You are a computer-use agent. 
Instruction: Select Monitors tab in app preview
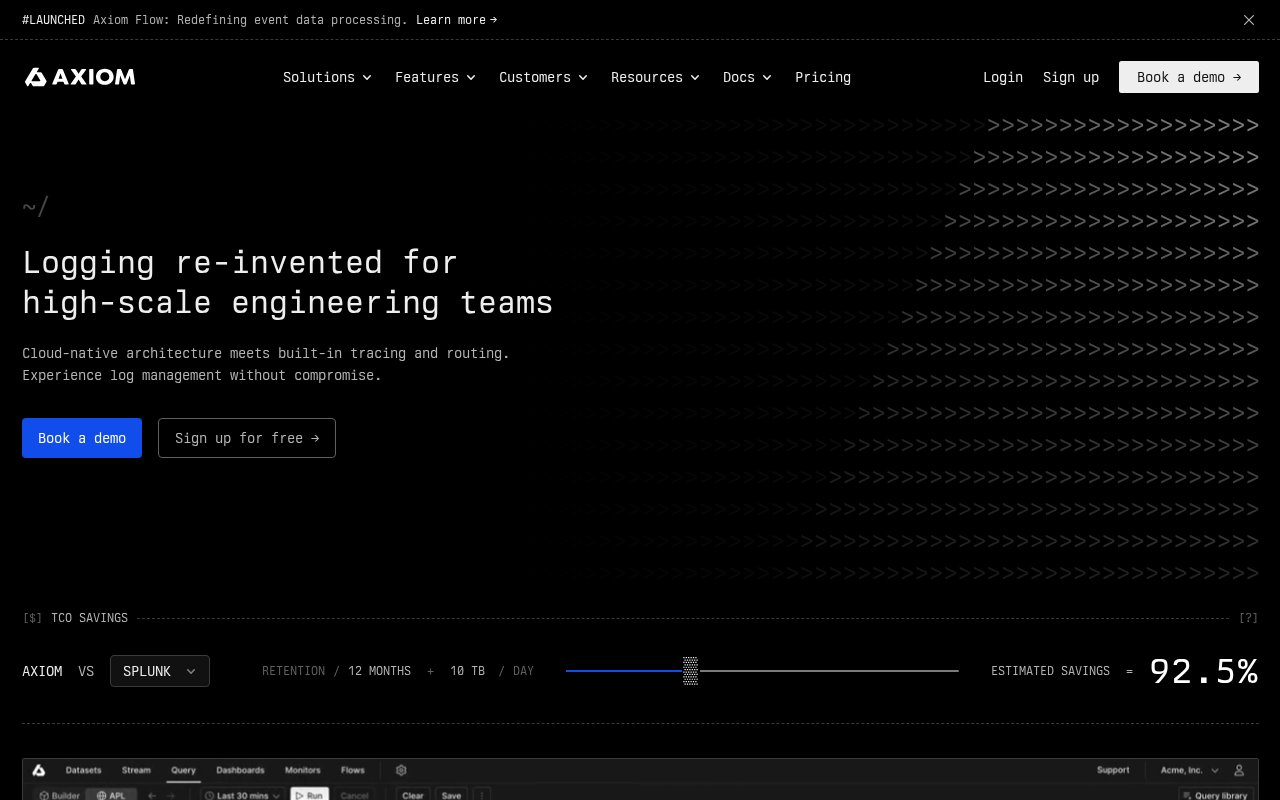pos(303,770)
